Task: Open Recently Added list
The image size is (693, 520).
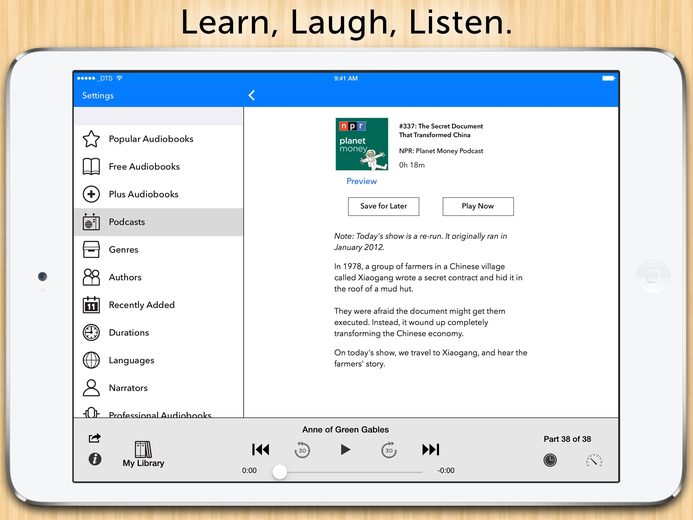Action: 158,305
